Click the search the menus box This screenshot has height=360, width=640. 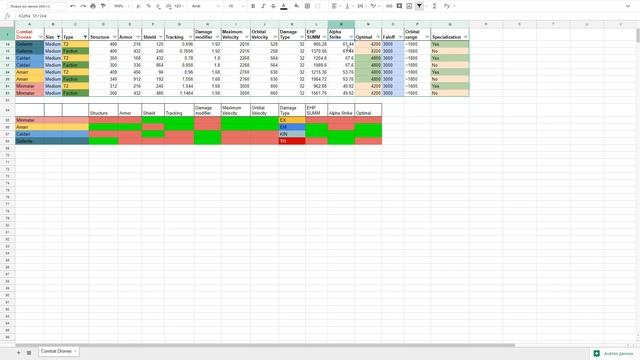tap(37, 6)
